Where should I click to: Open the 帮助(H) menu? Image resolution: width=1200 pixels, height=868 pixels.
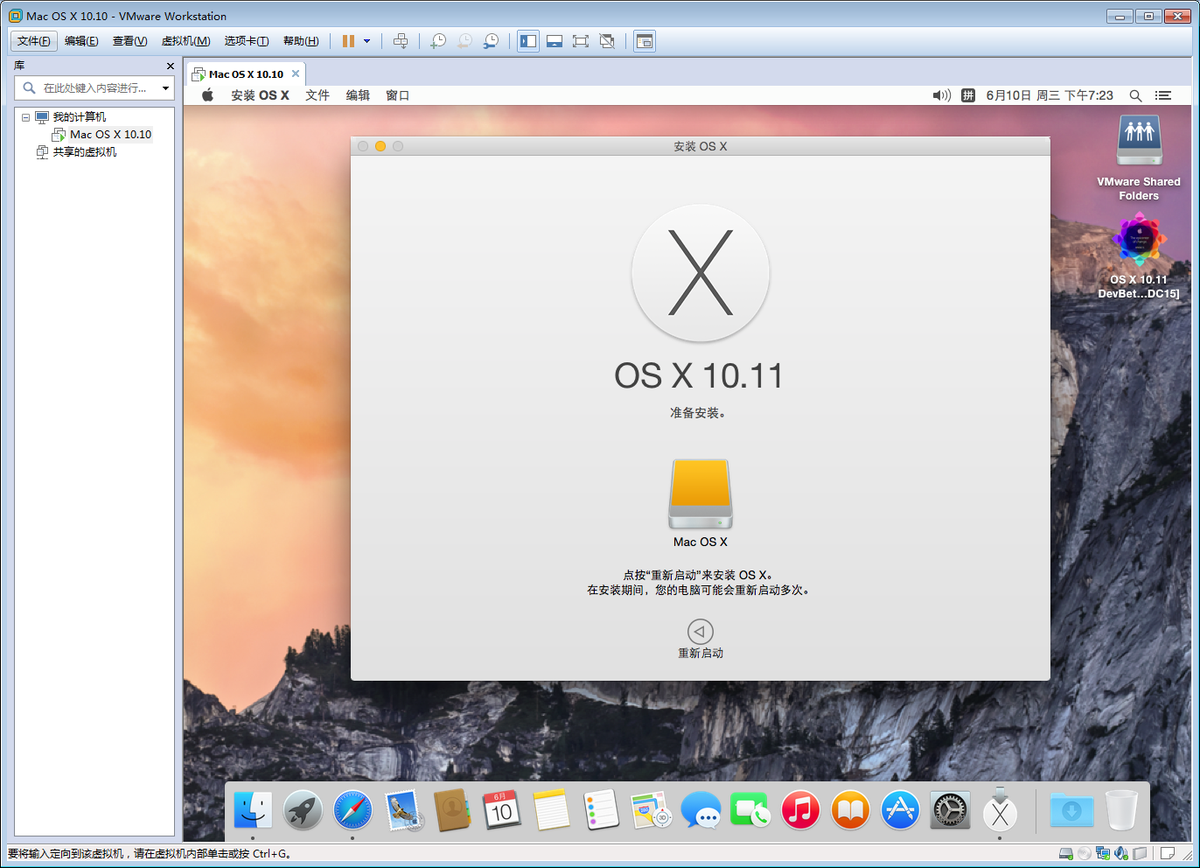coord(300,41)
